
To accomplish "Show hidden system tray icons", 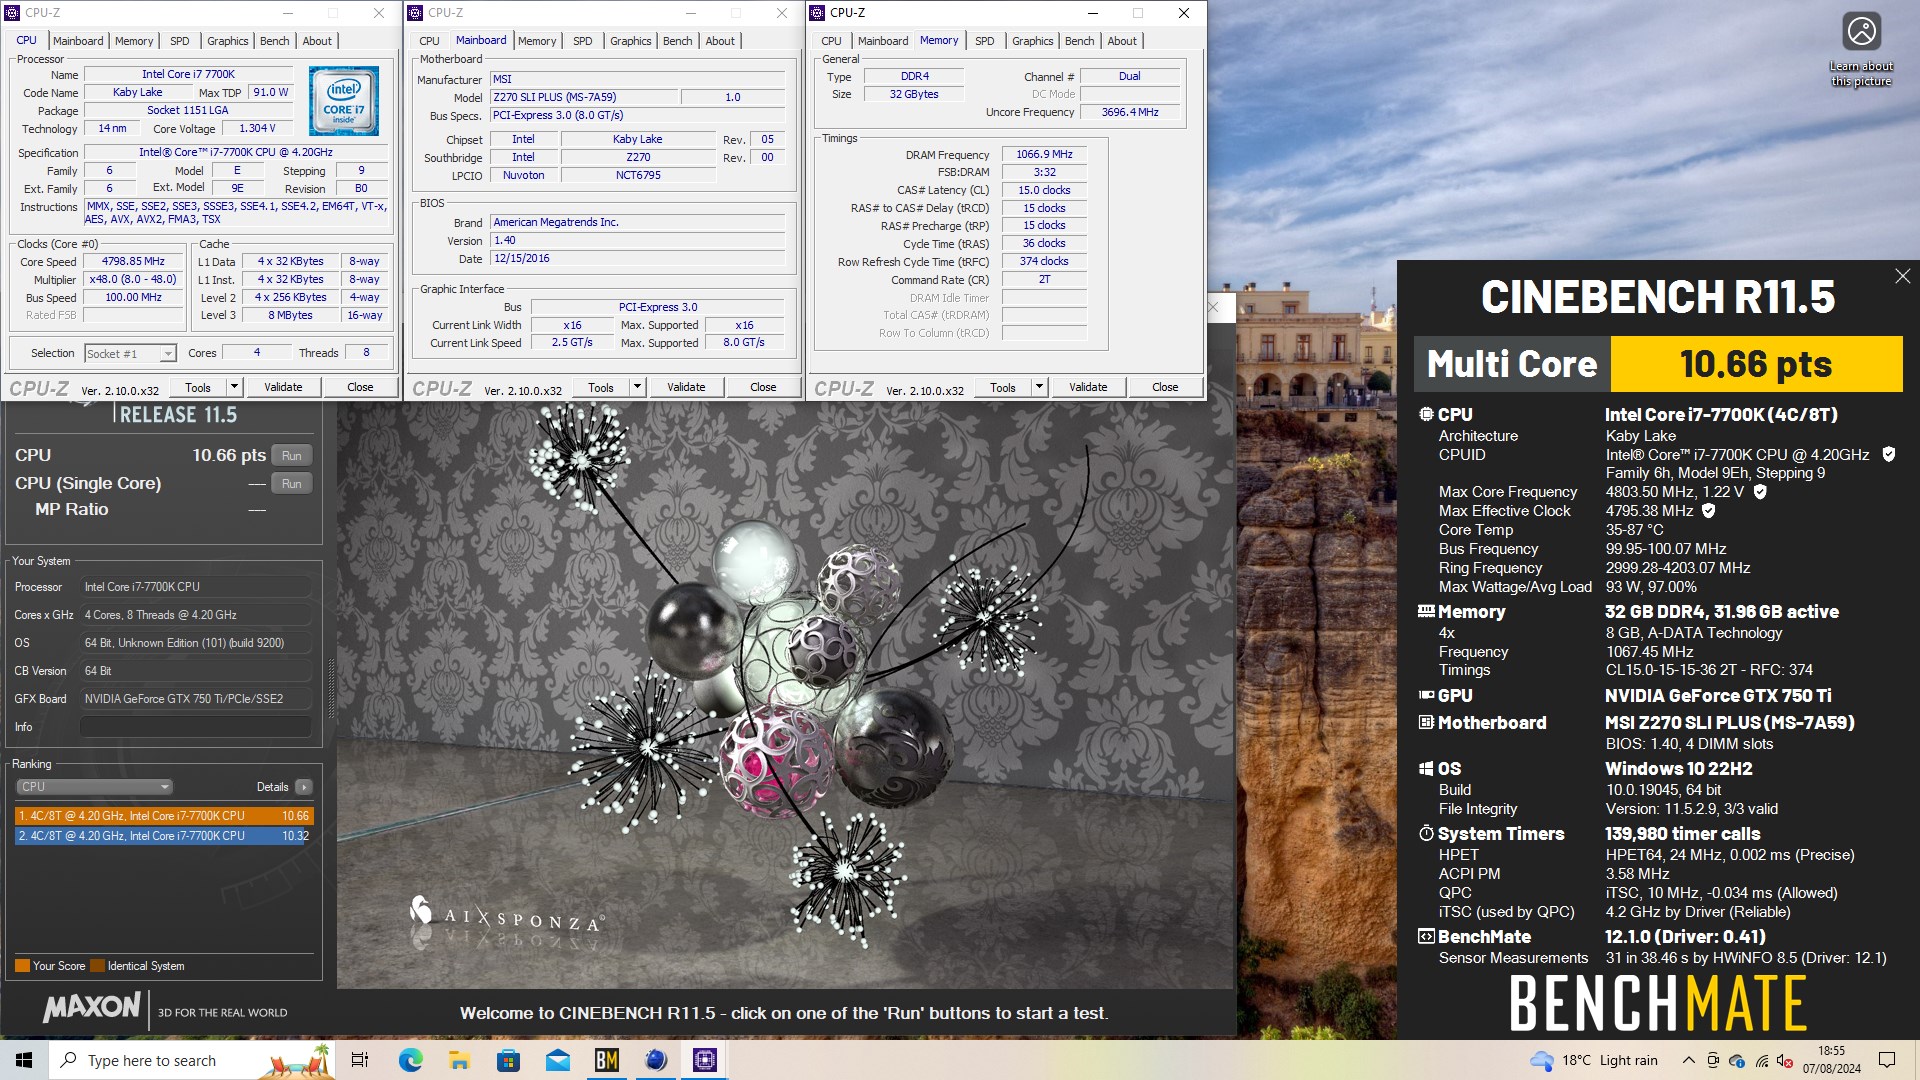I will pyautogui.click(x=1689, y=1060).
